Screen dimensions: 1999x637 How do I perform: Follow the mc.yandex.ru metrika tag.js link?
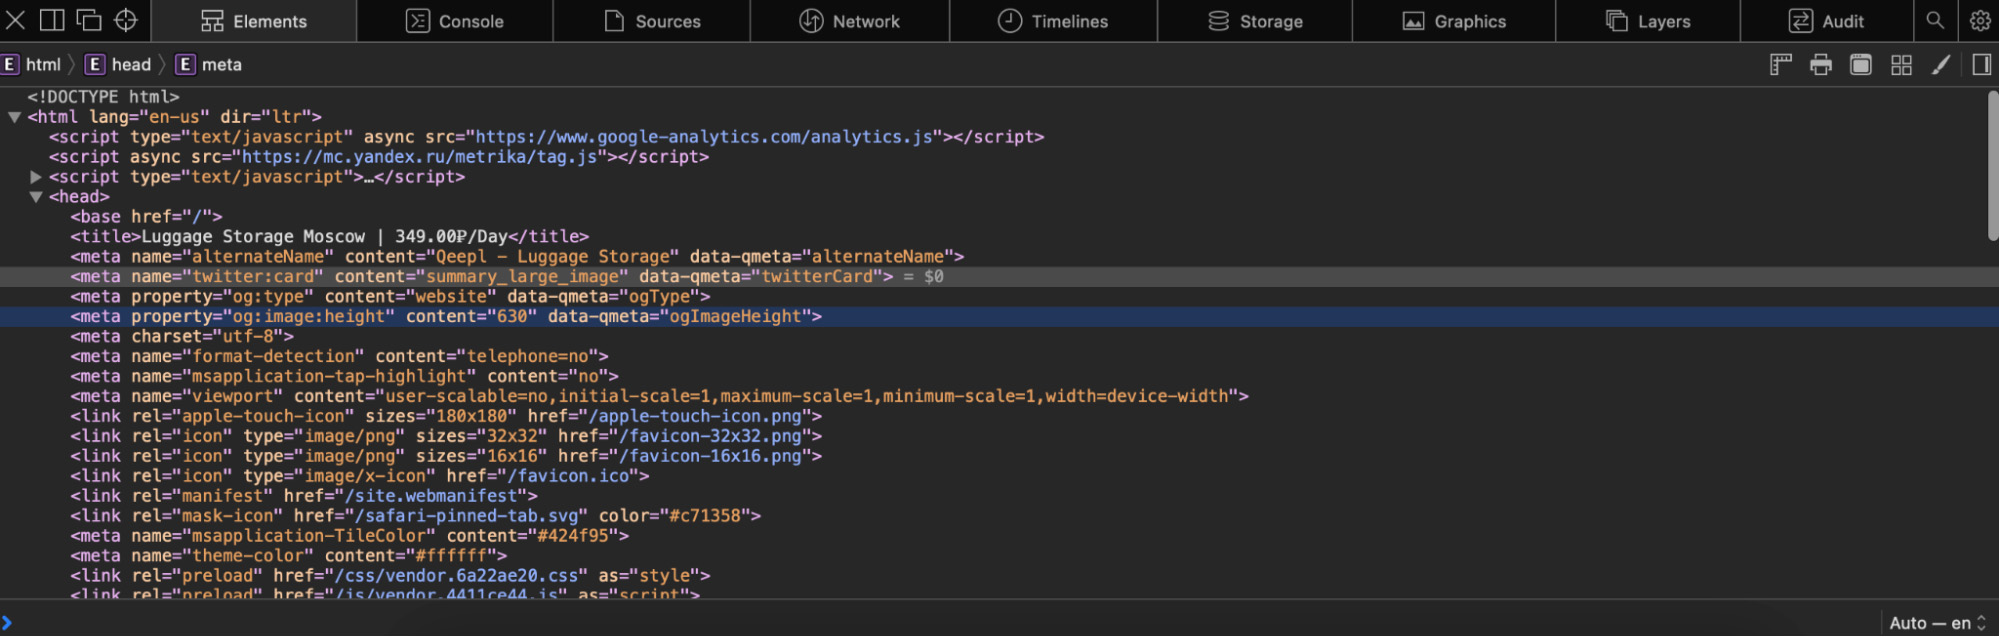(x=420, y=157)
